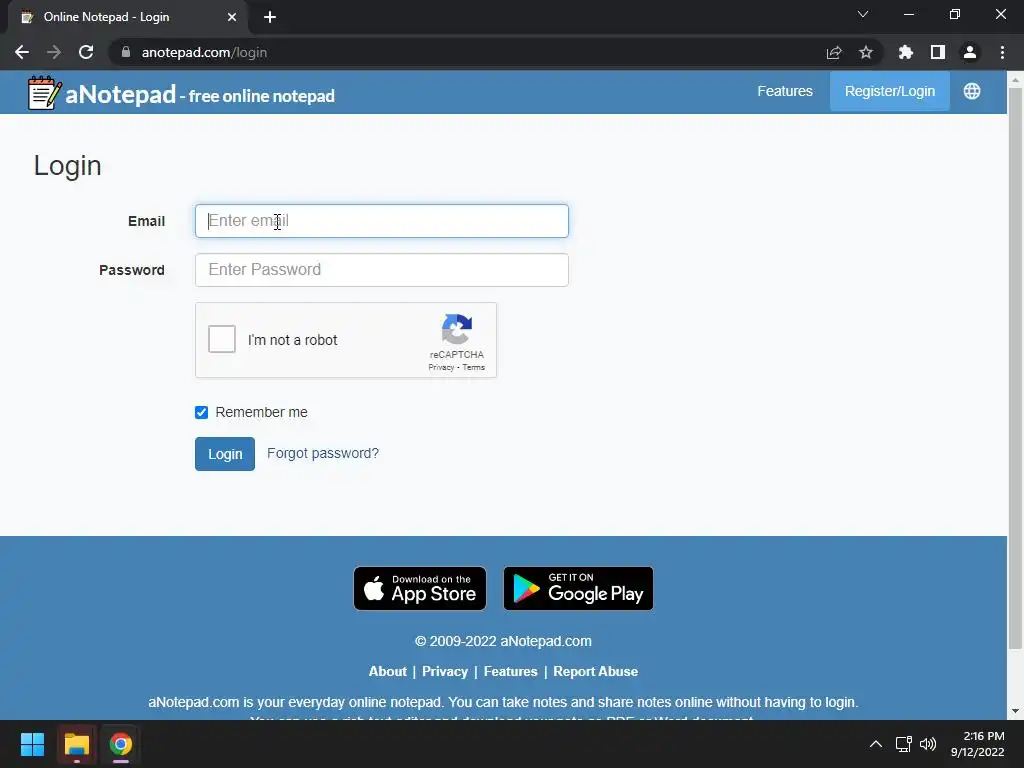Uncheck the Remember me checkbox

click(201, 412)
